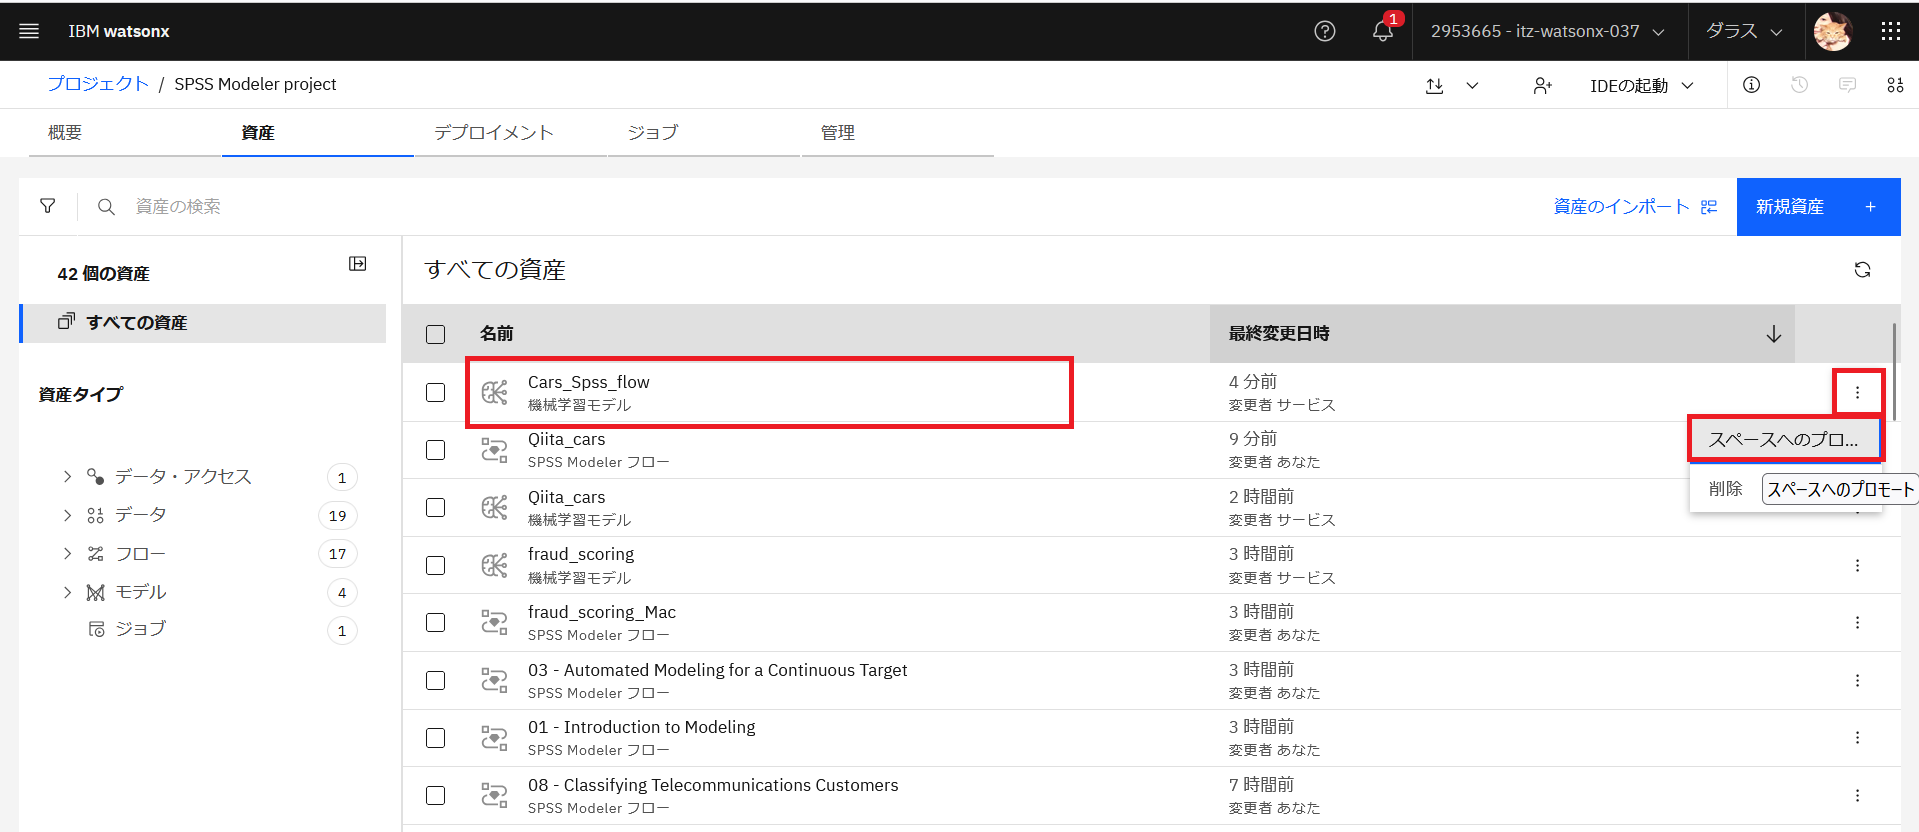Open the Cars_Spss_flow asset
The image size is (1919, 832).
pos(589,382)
